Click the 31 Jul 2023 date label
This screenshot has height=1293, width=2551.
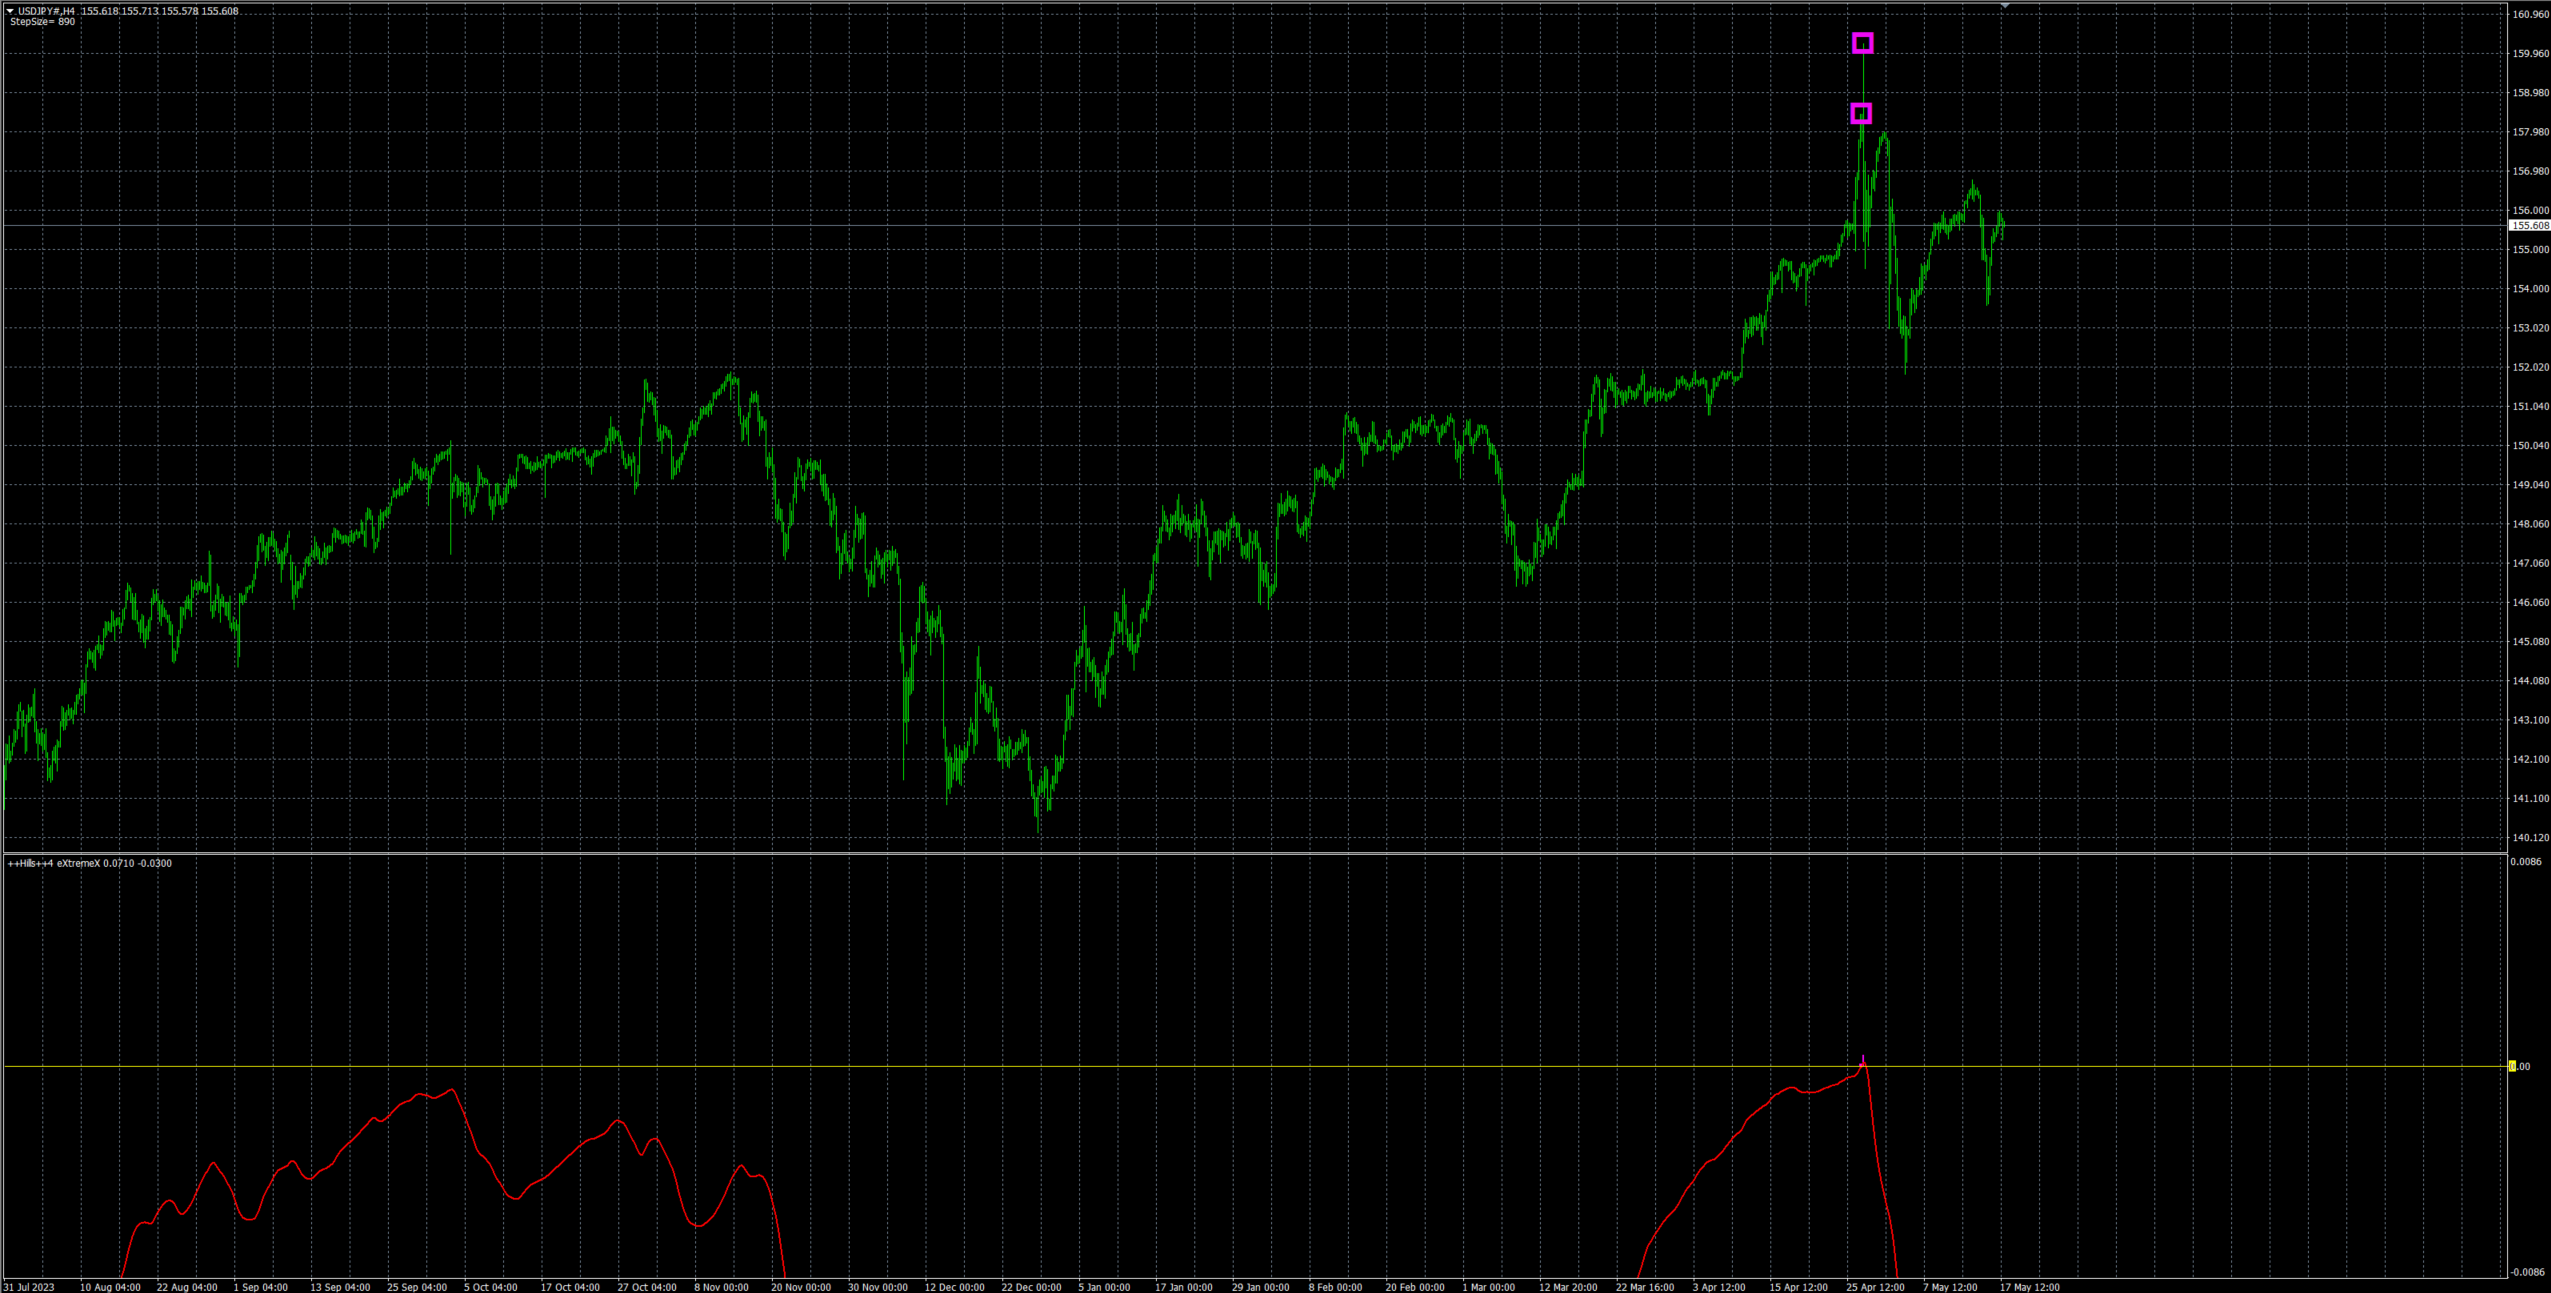pyautogui.click(x=29, y=1287)
